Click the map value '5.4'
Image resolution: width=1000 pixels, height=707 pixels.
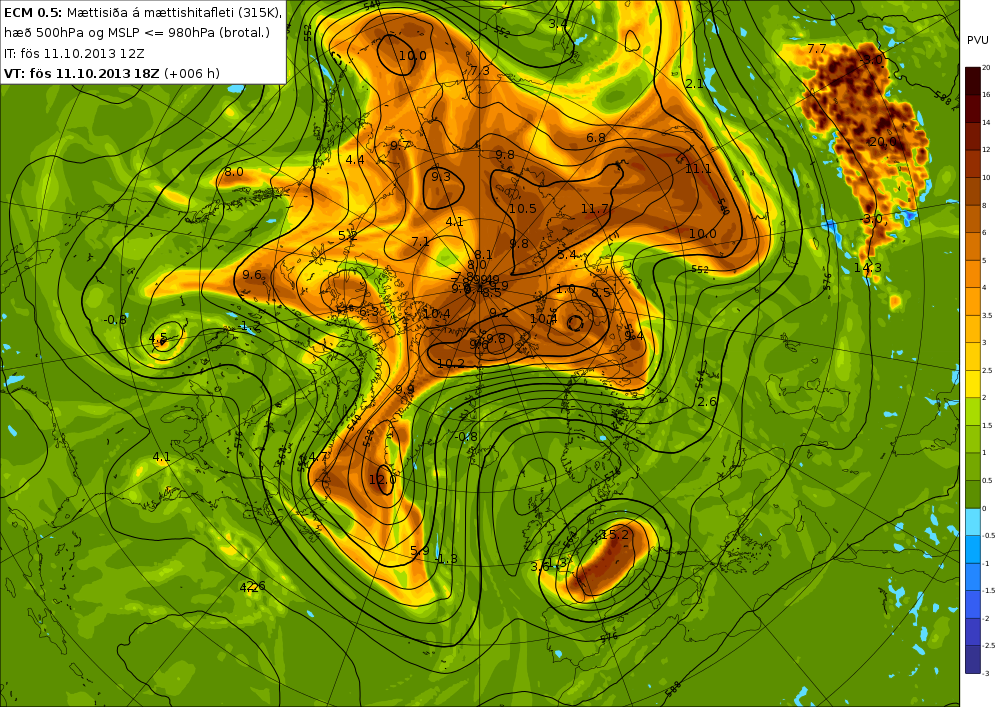click(567, 255)
